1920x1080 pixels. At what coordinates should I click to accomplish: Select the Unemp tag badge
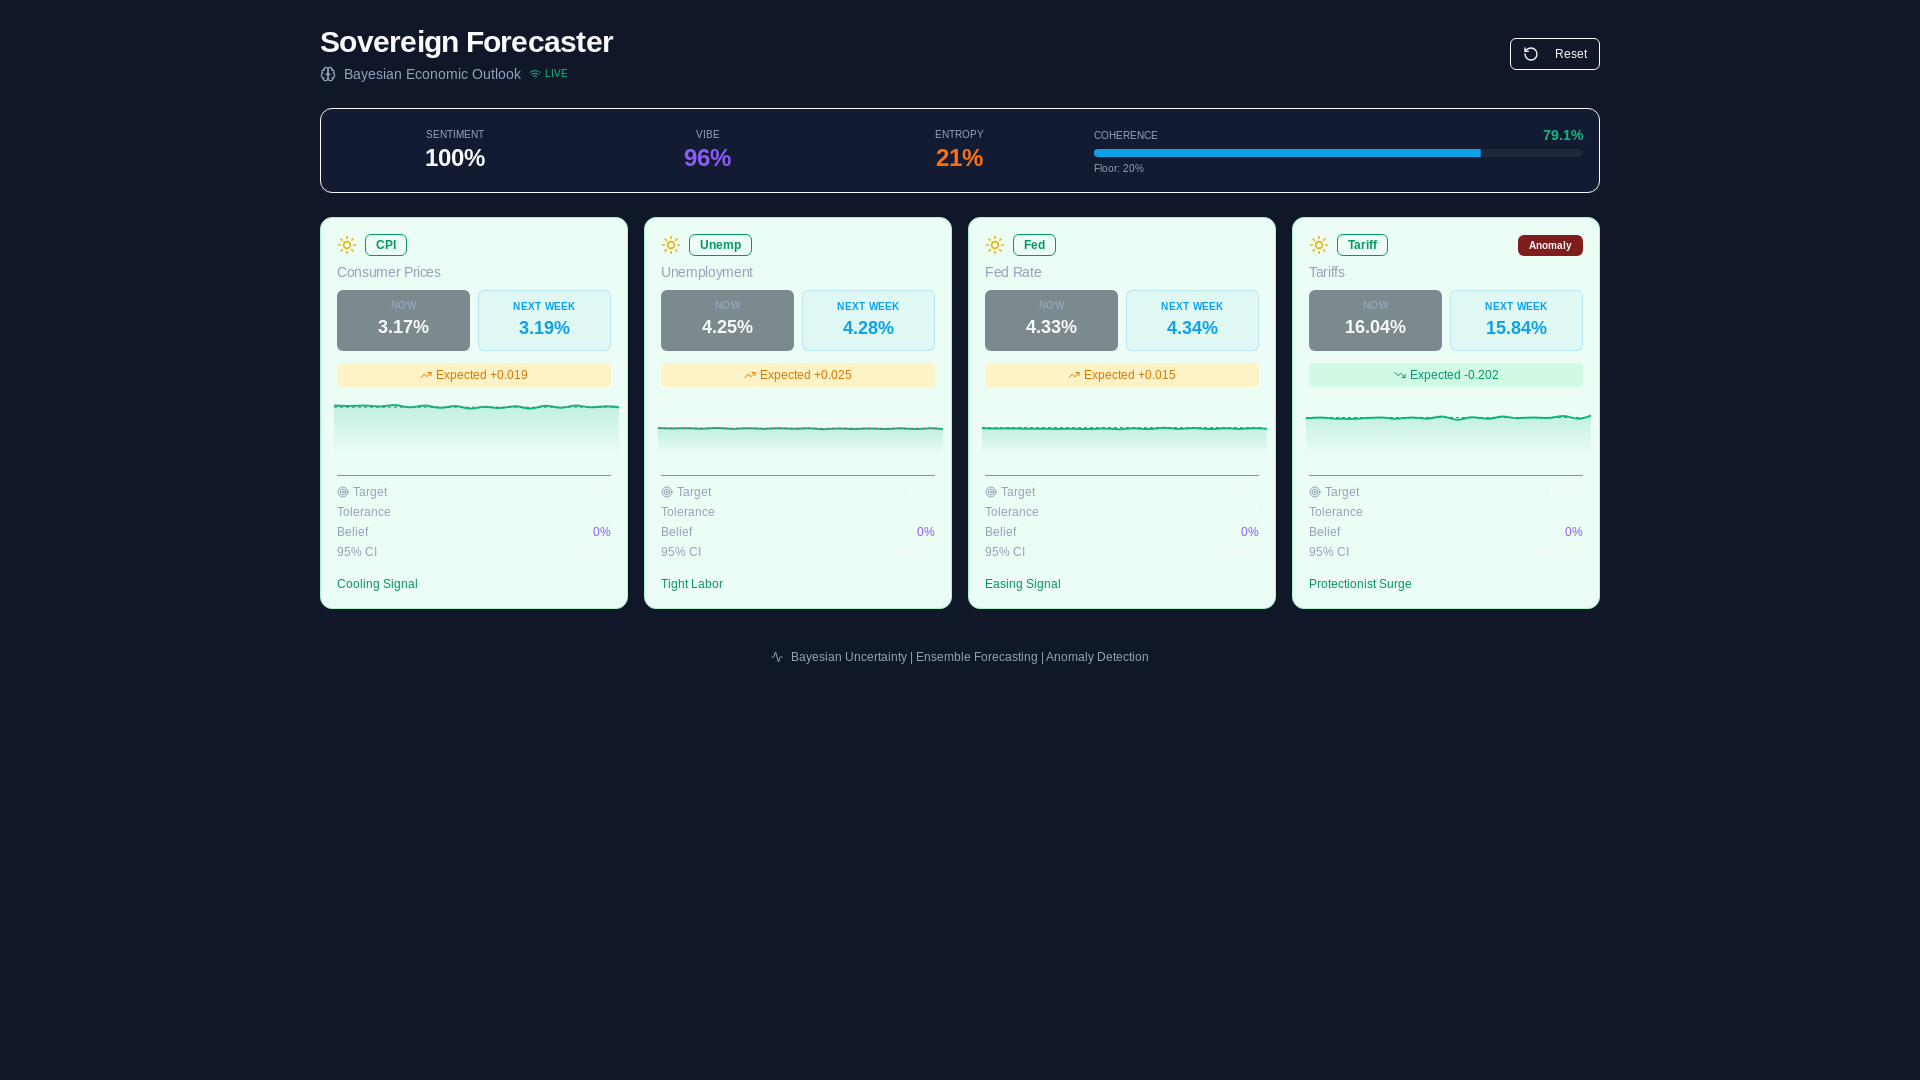pyautogui.click(x=720, y=245)
